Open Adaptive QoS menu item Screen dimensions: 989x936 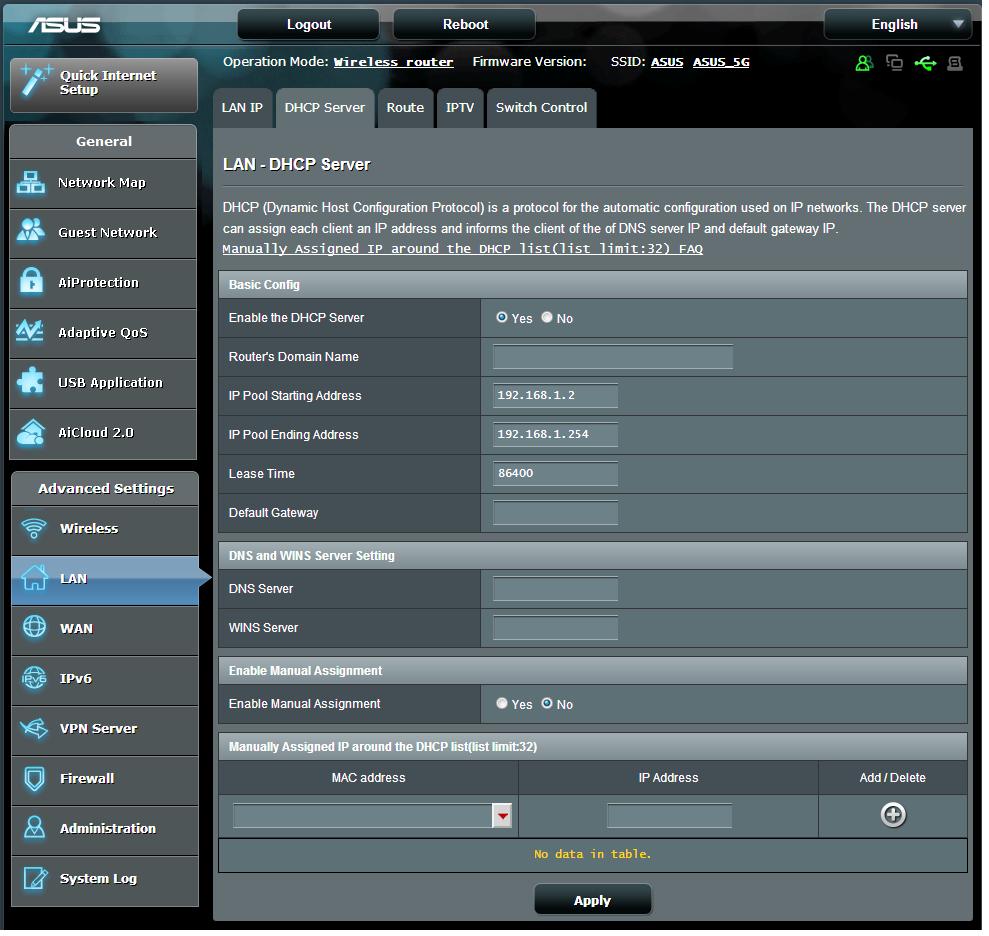coord(104,334)
